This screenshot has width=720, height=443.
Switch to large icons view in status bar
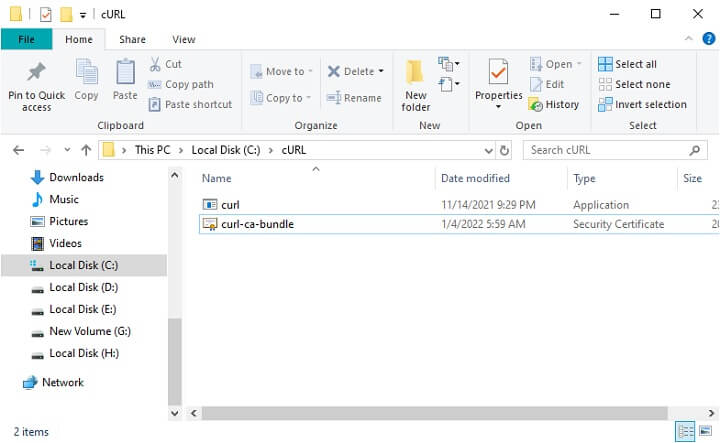click(x=705, y=432)
